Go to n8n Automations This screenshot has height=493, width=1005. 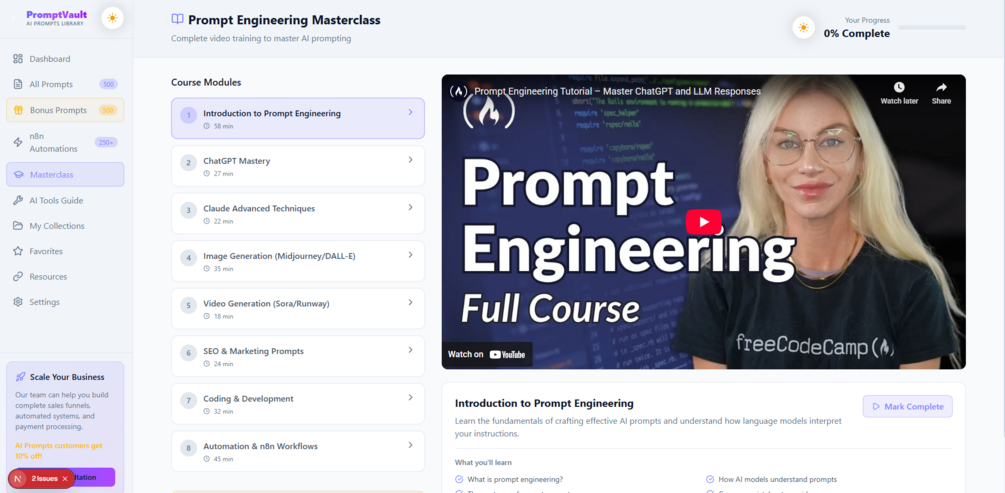[65, 142]
